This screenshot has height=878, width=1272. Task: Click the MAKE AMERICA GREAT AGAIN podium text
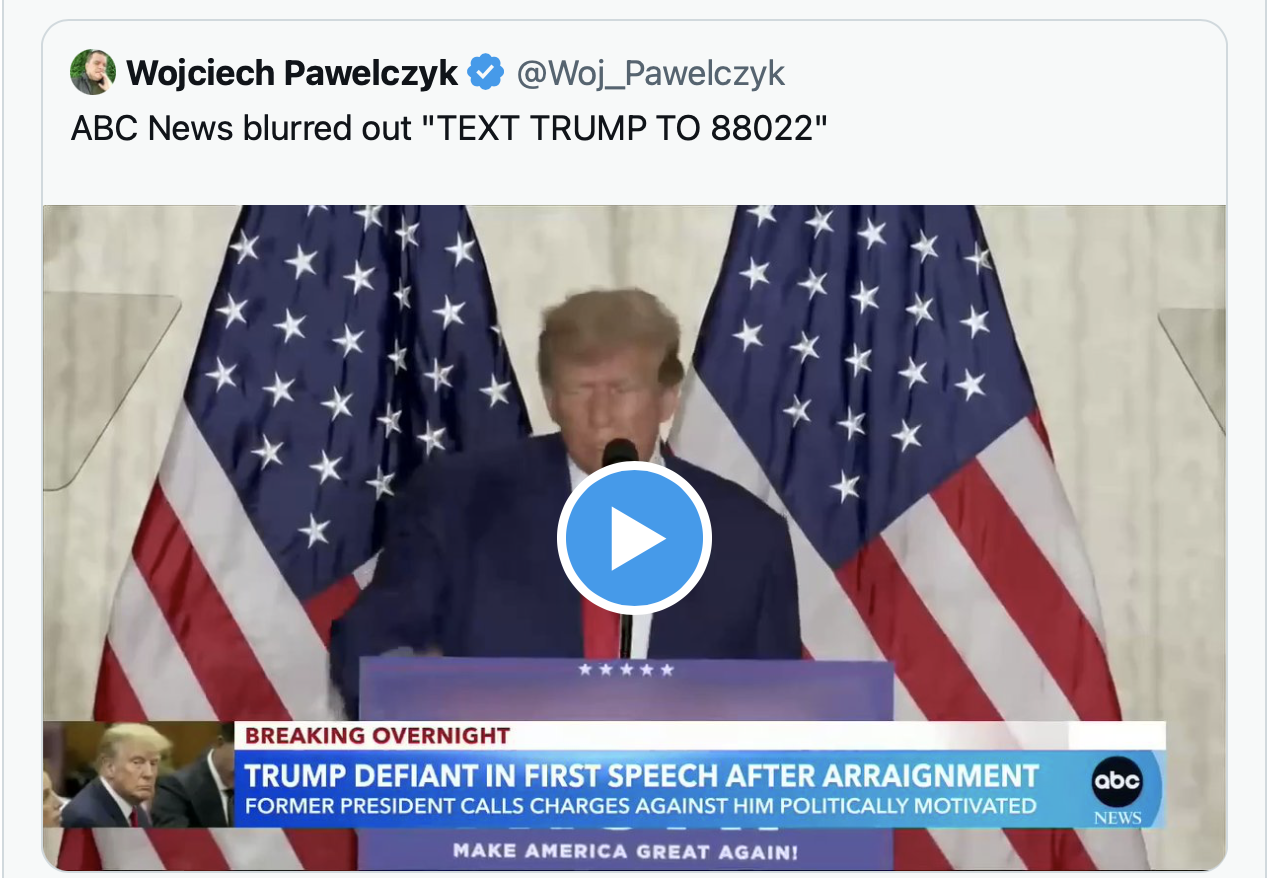[x=625, y=852]
